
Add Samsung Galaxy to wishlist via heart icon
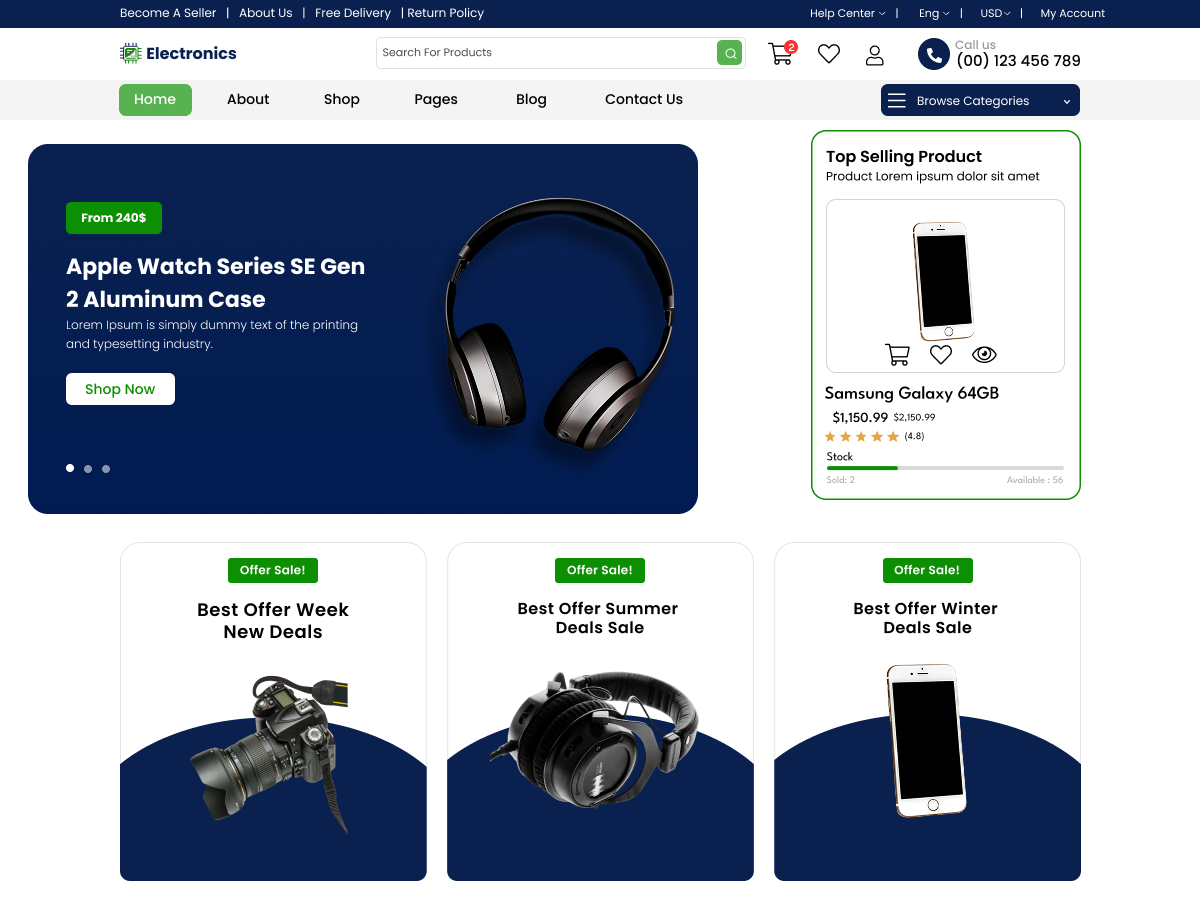click(940, 353)
